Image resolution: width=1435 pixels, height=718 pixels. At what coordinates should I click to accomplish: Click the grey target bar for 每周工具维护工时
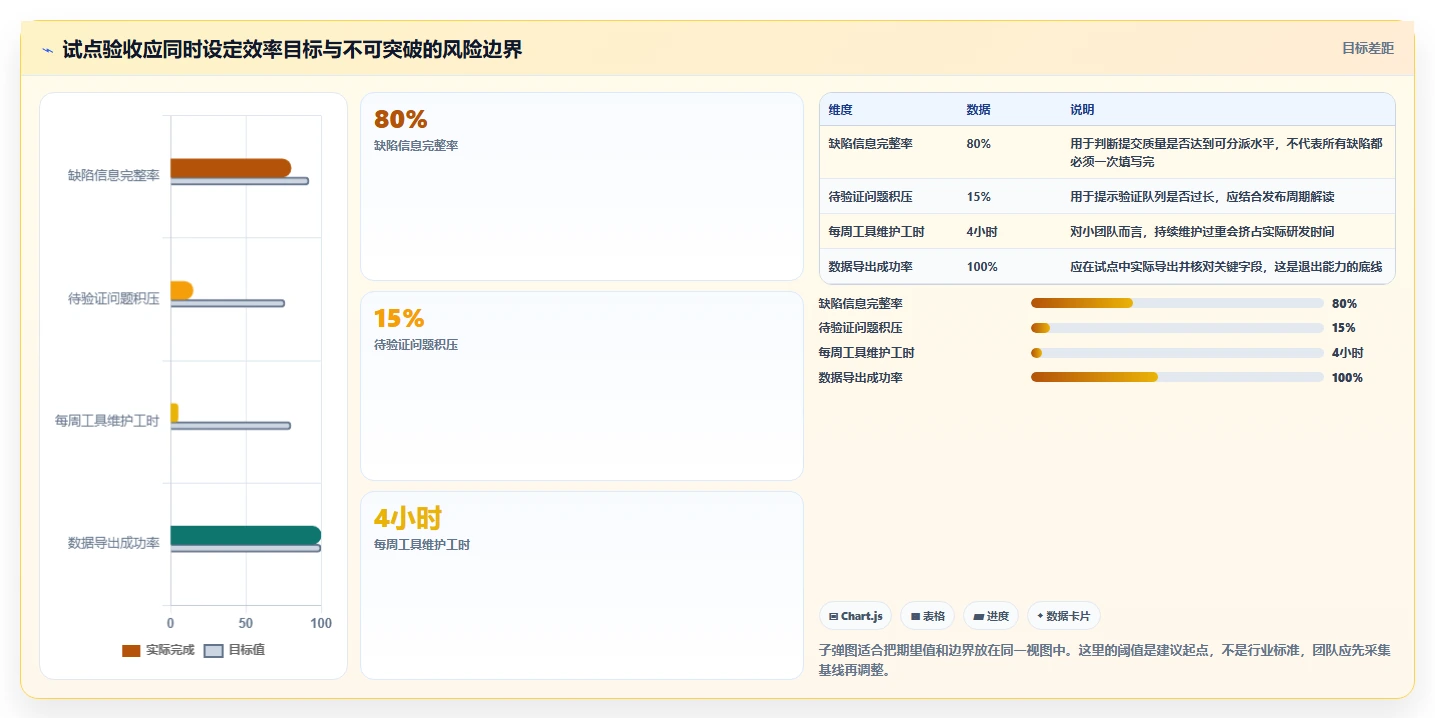(230, 426)
